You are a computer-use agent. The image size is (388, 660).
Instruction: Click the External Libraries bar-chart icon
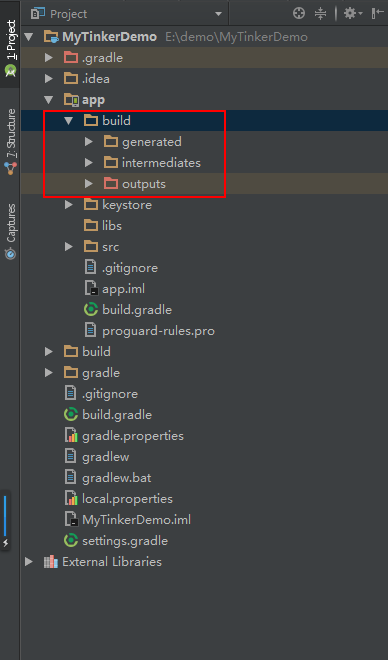pyautogui.click(x=51, y=562)
